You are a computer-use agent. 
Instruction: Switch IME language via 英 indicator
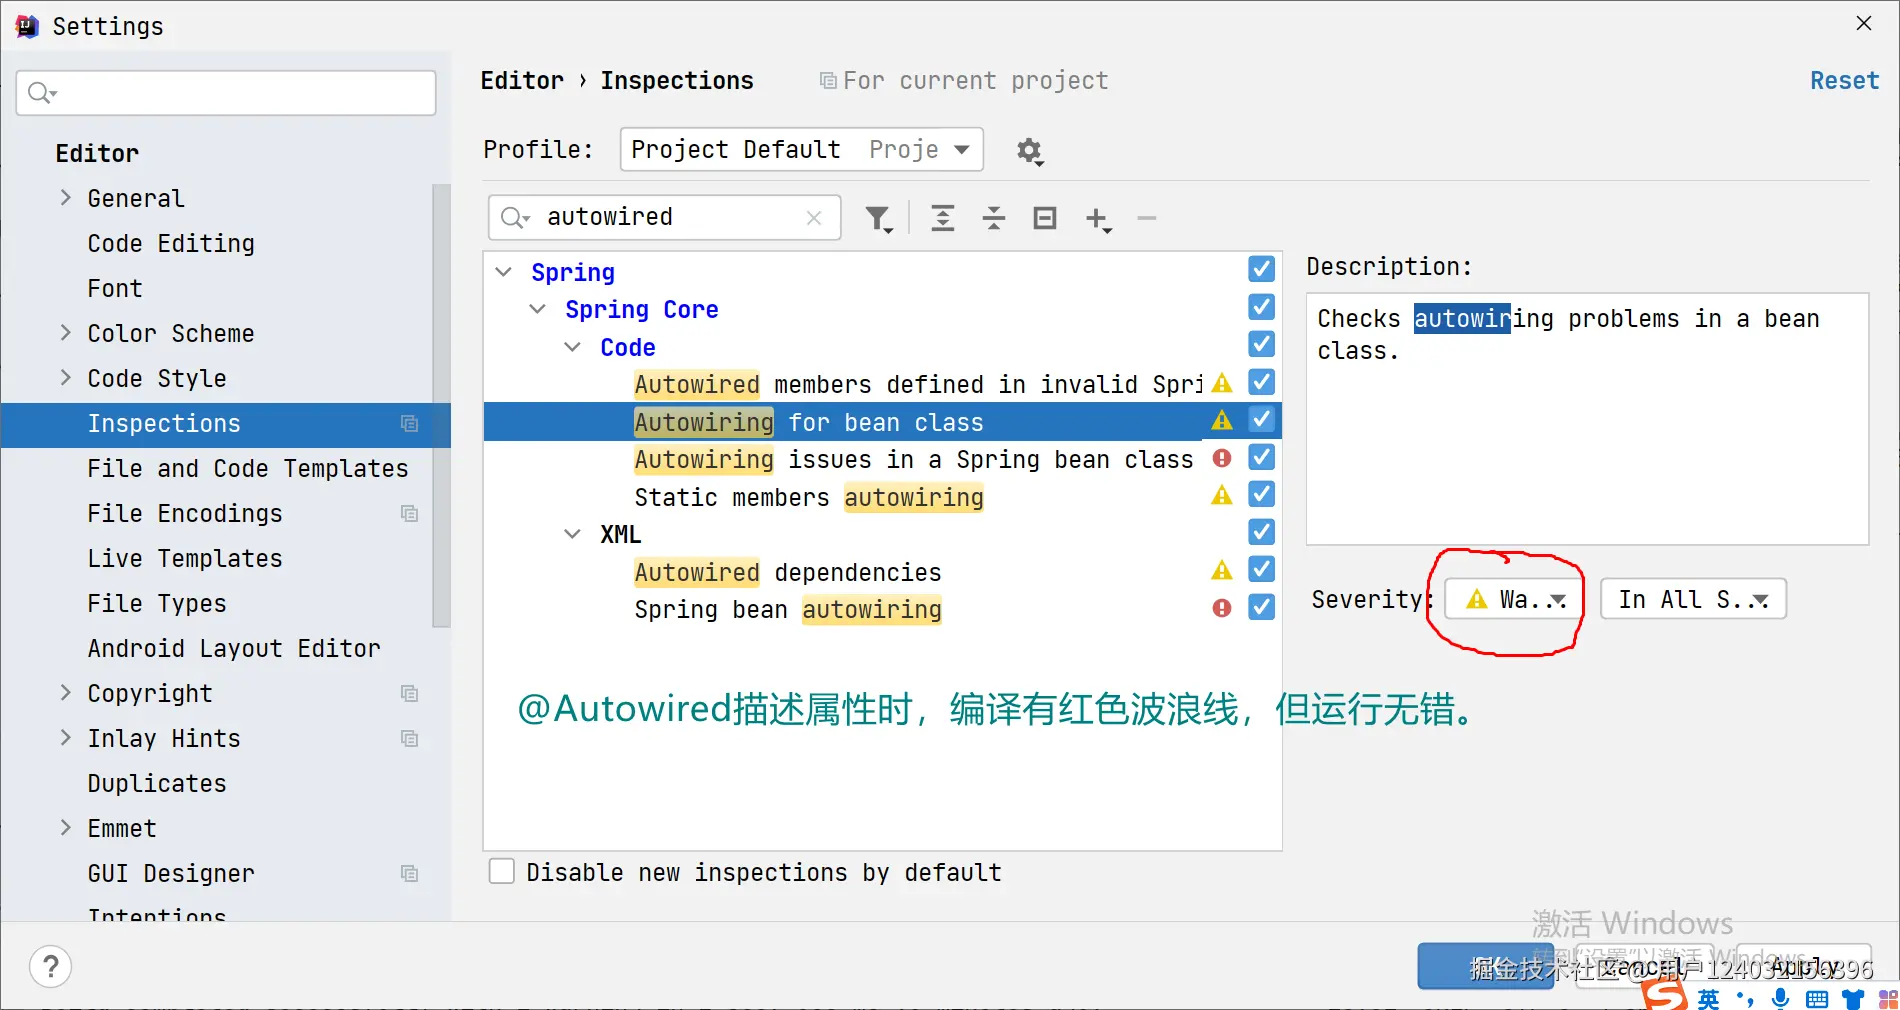coord(1708,998)
